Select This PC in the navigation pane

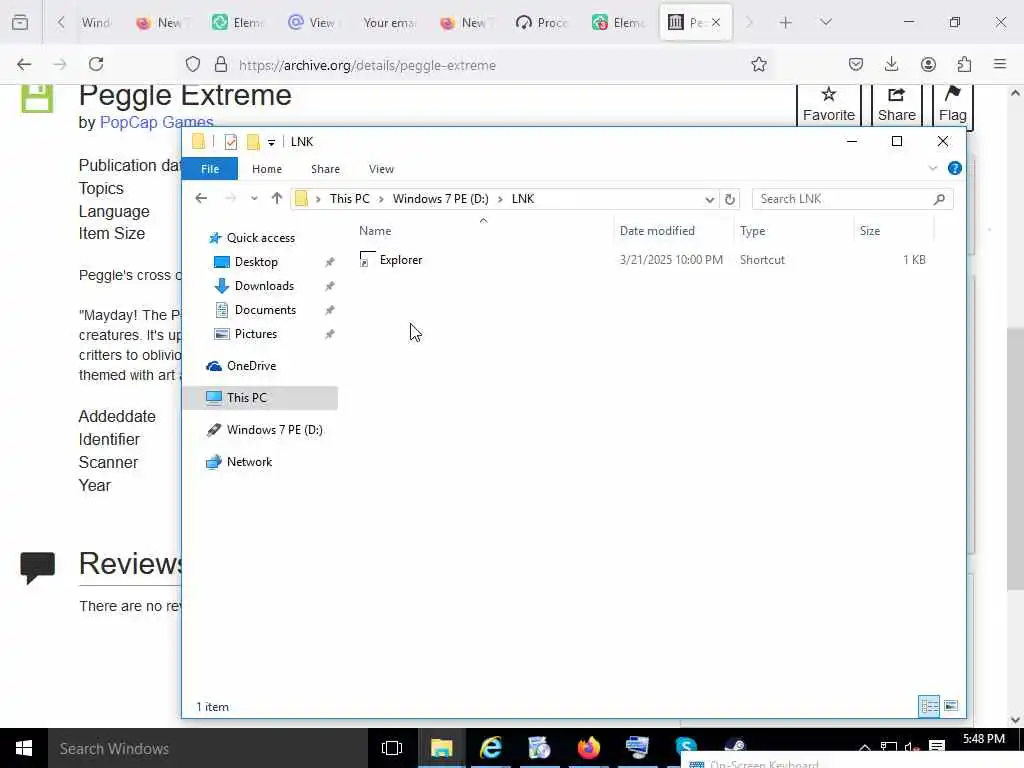(260, 398)
